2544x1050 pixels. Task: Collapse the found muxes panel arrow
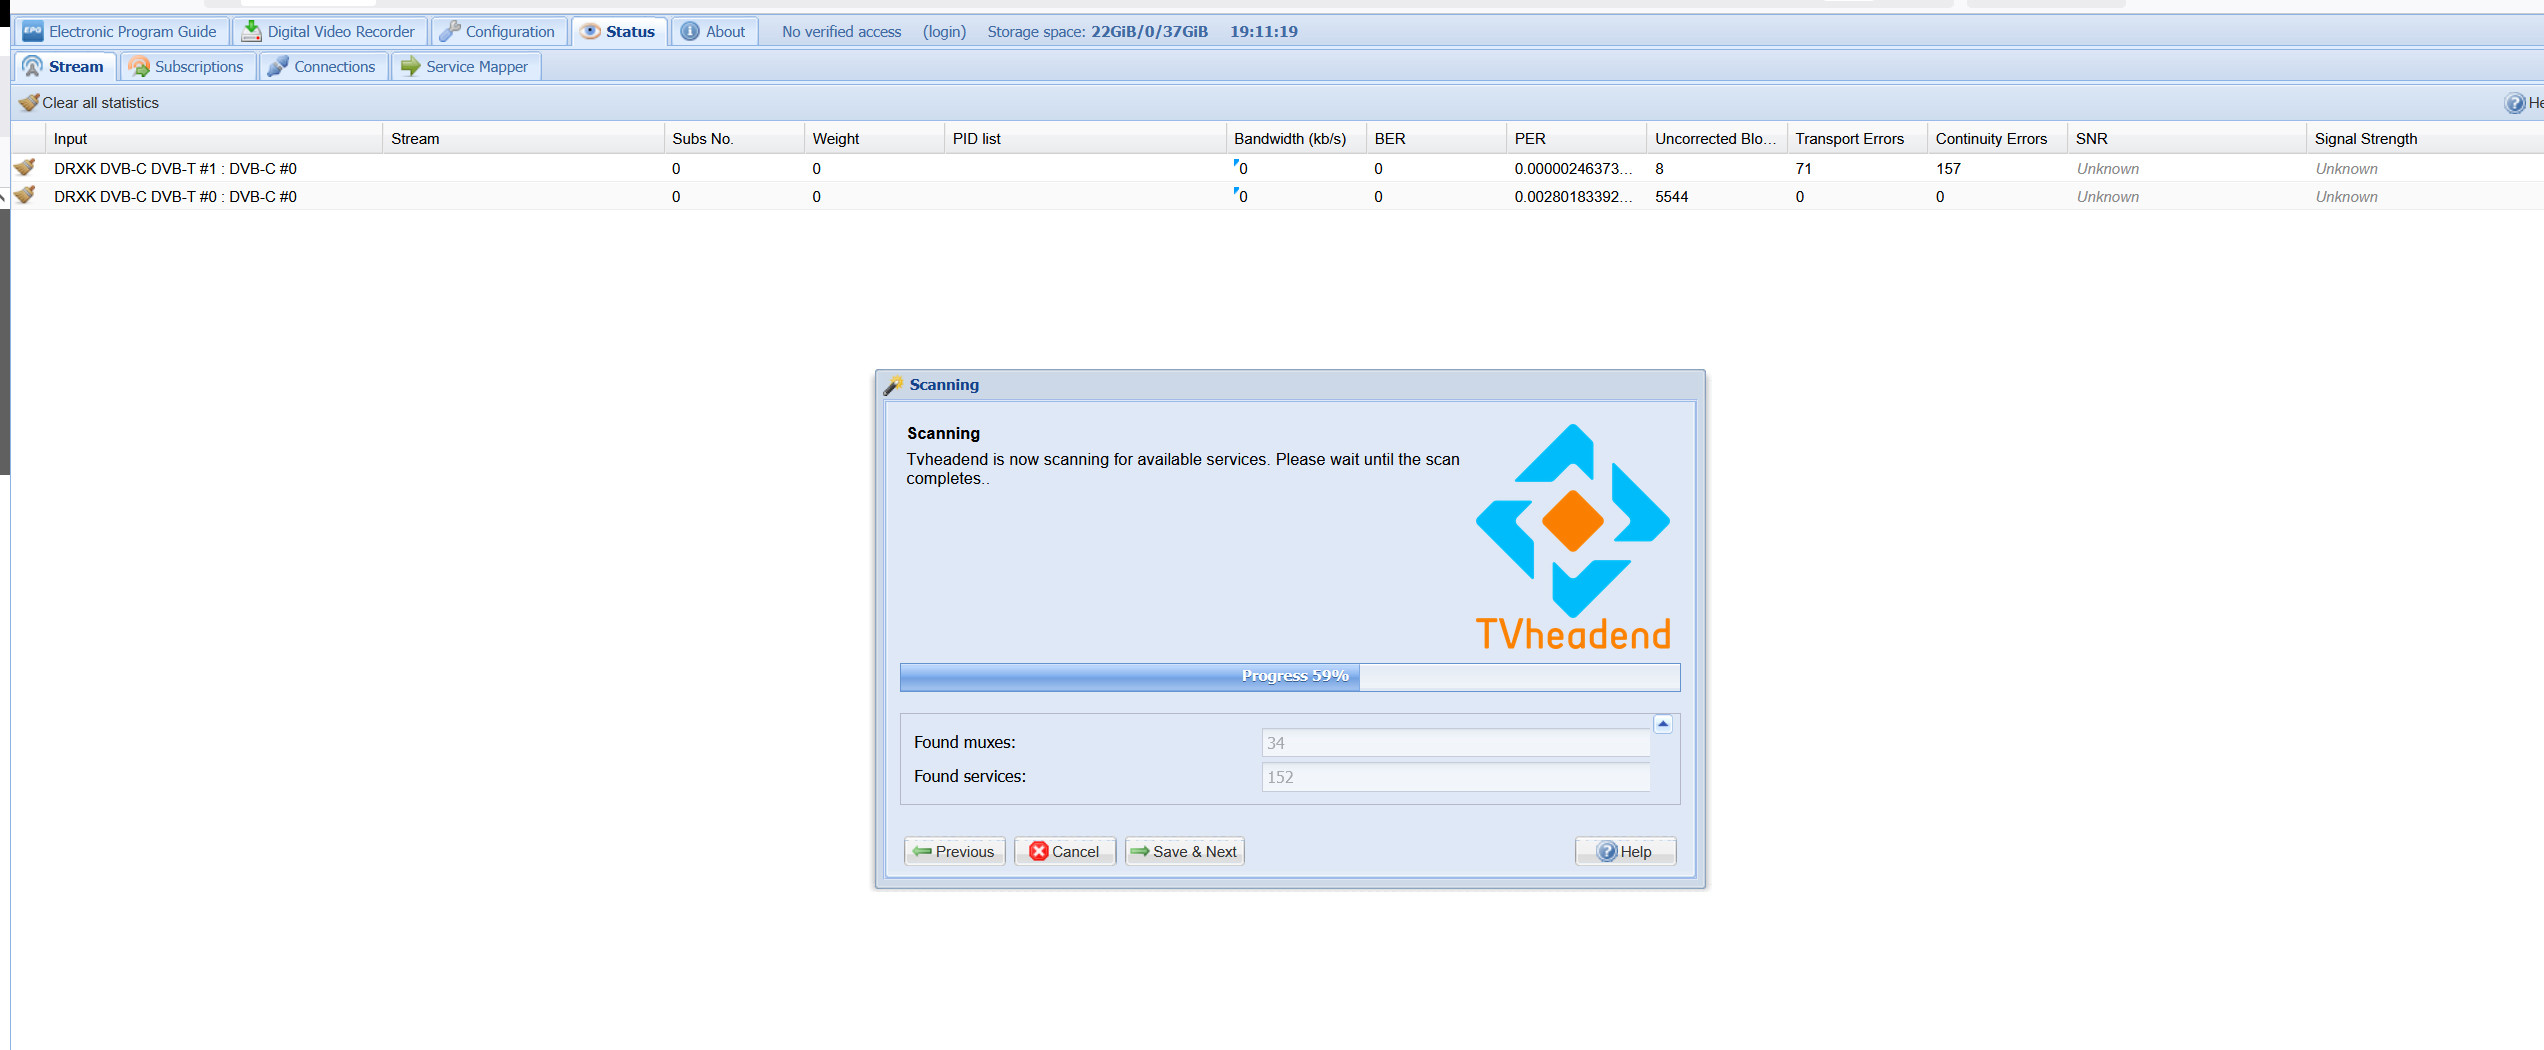[1663, 723]
